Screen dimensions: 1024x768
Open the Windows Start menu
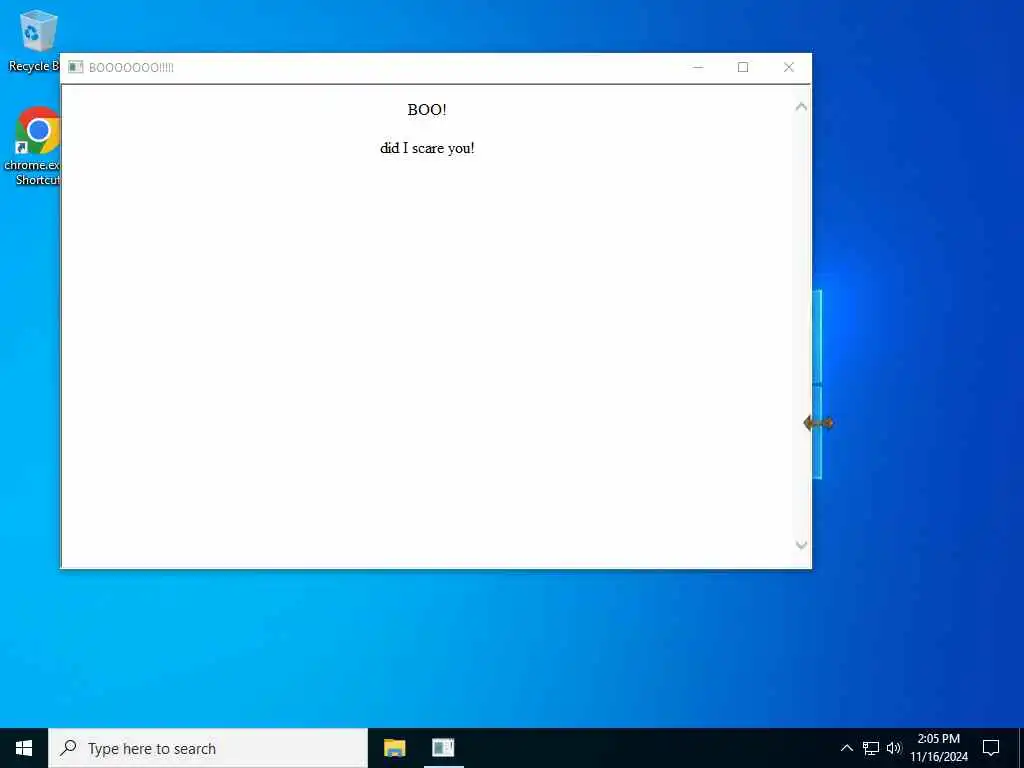tap(24, 748)
